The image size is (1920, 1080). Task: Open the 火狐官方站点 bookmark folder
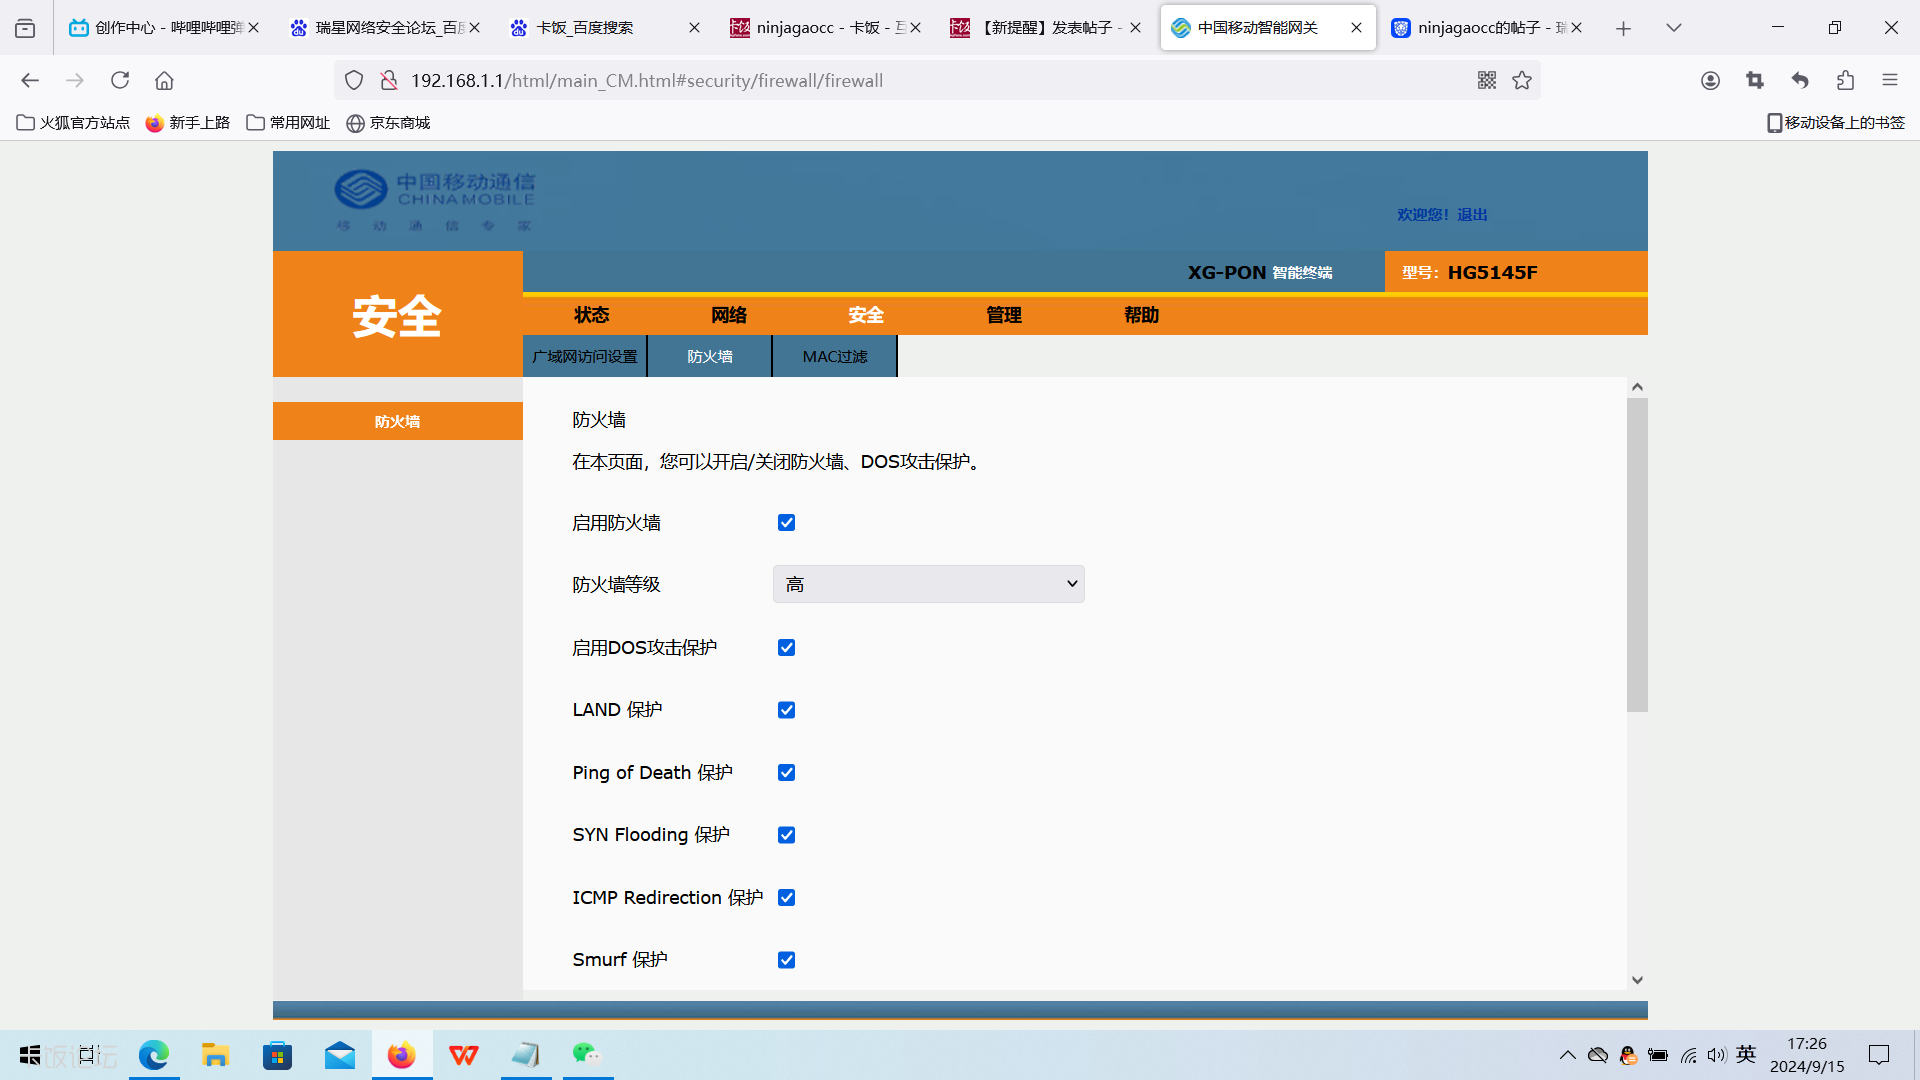(x=74, y=123)
